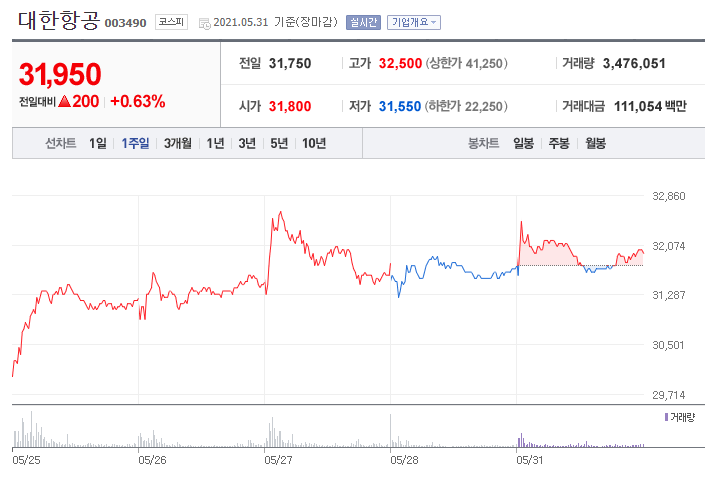This screenshot has height=477, width=705.
Task: Click the 코스피 market badge
Action: (x=171, y=22)
